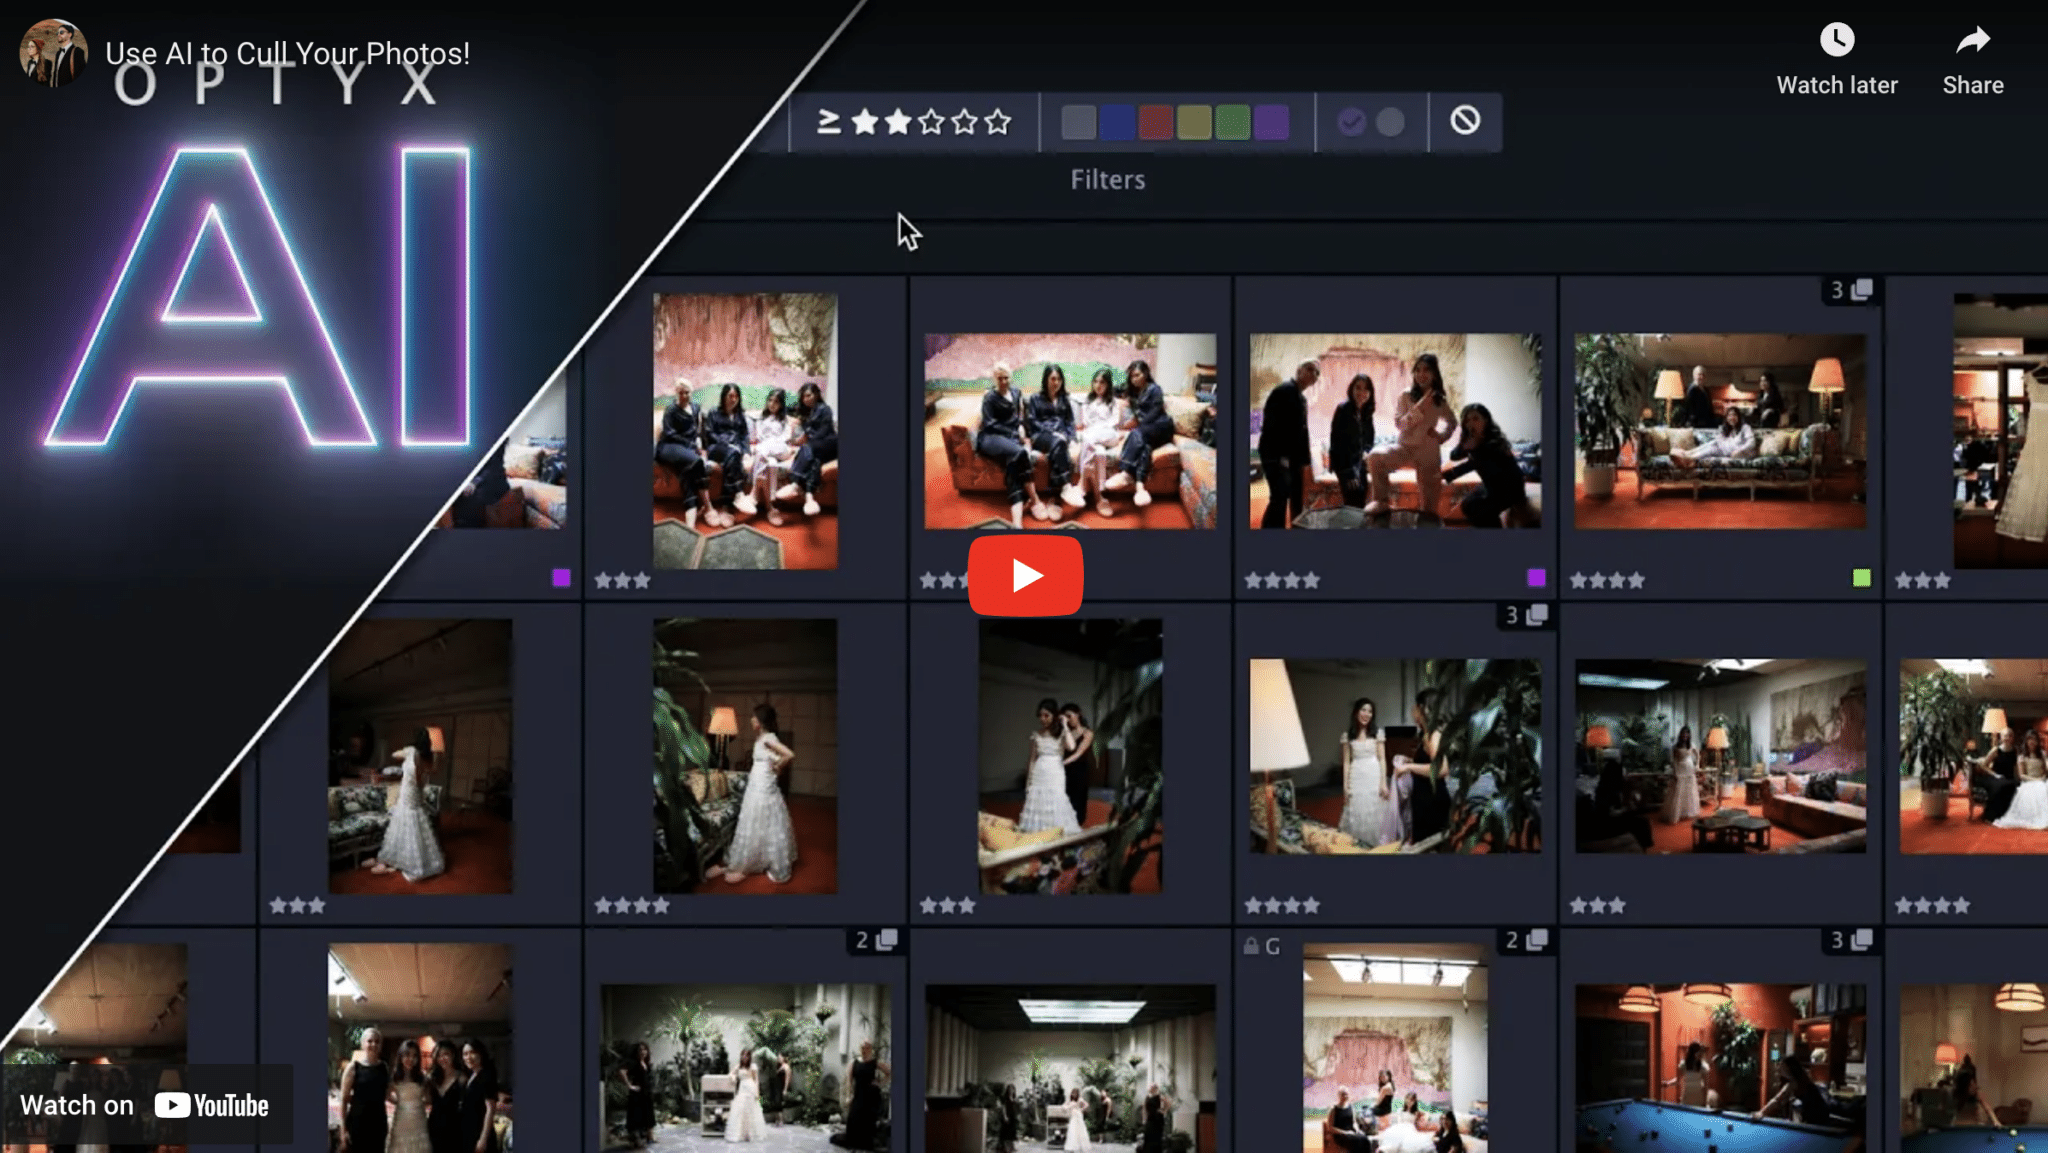Set star filter to three stars

pos(931,122)
